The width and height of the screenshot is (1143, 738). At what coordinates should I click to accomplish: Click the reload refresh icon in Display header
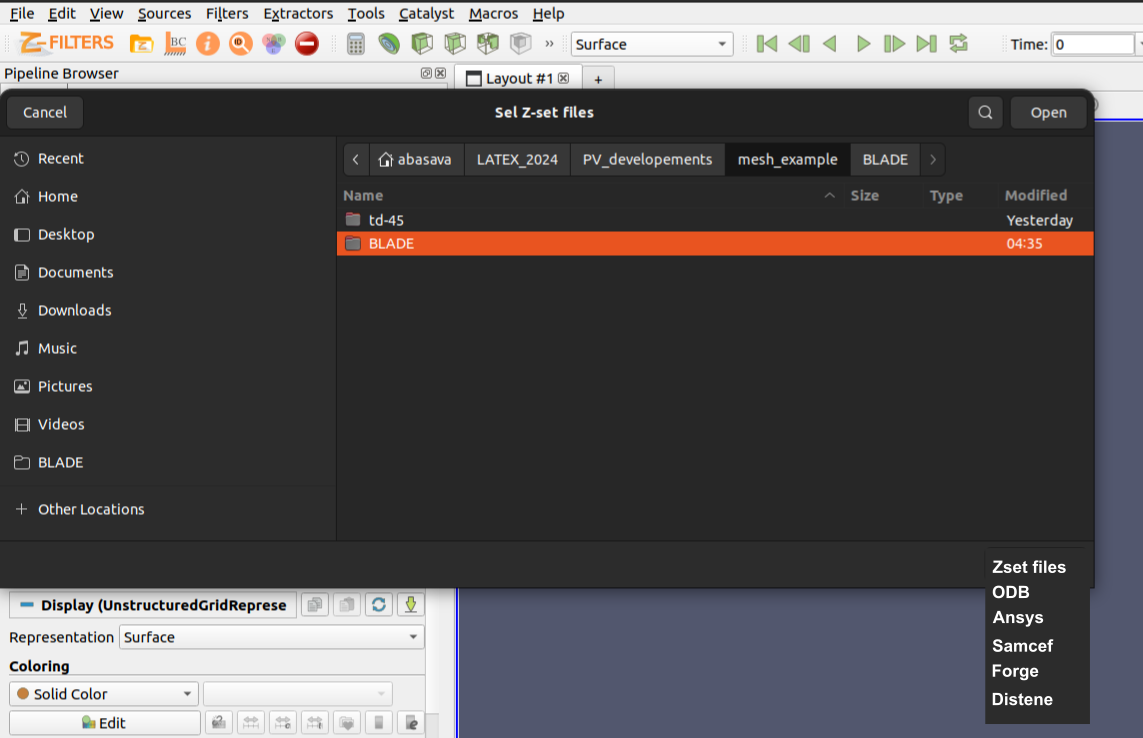pos(378,605)
